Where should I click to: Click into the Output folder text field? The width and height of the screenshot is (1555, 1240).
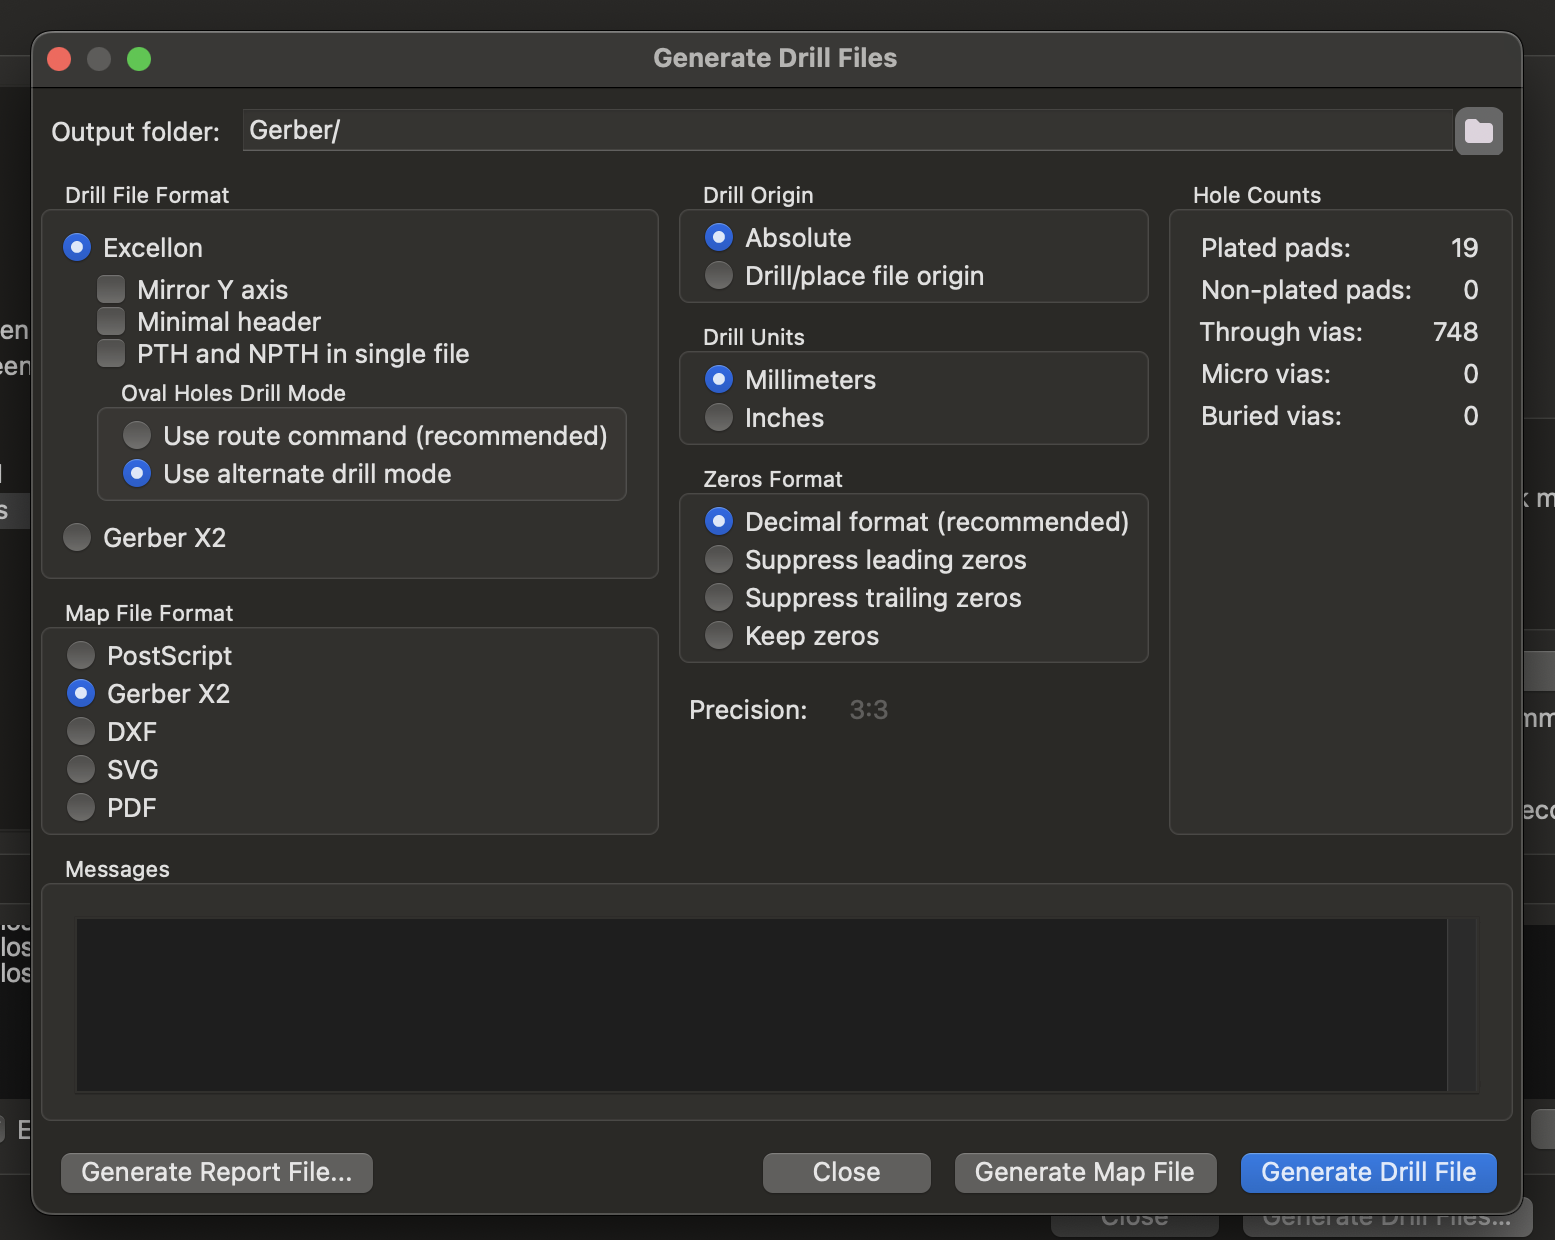847,130
